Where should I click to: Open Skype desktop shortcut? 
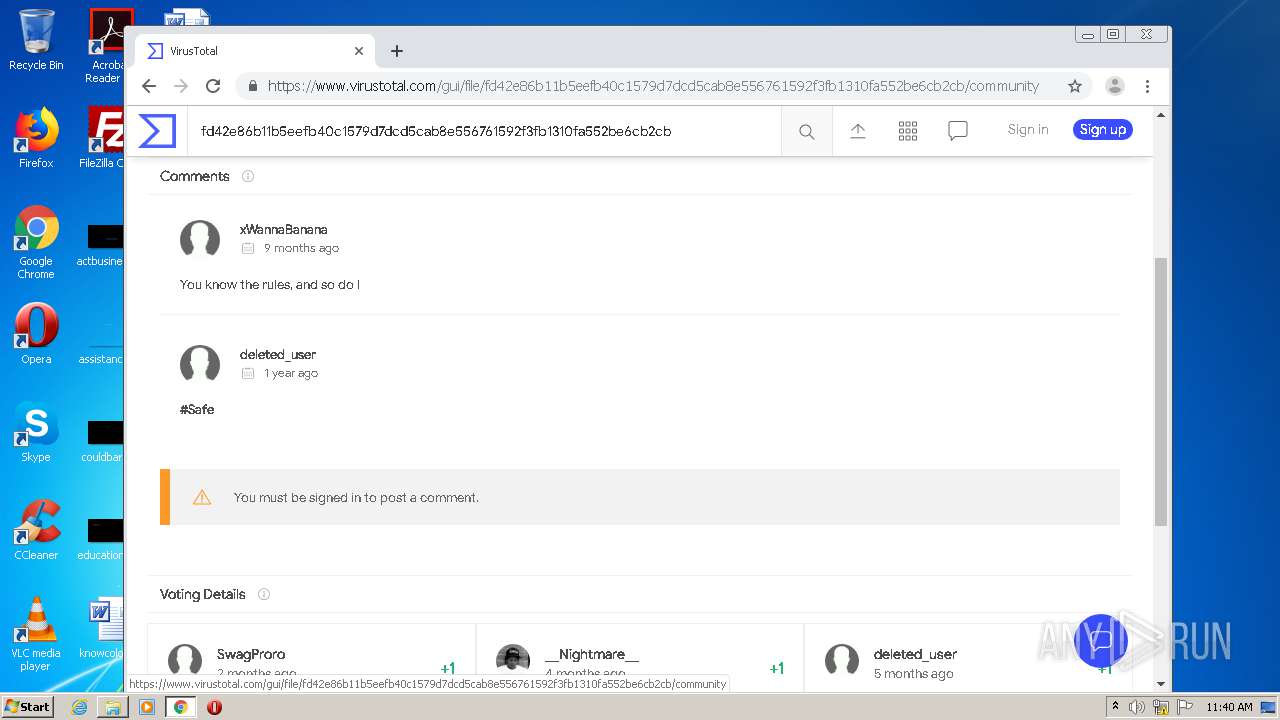pyautogui.click(x=36, y=432)
